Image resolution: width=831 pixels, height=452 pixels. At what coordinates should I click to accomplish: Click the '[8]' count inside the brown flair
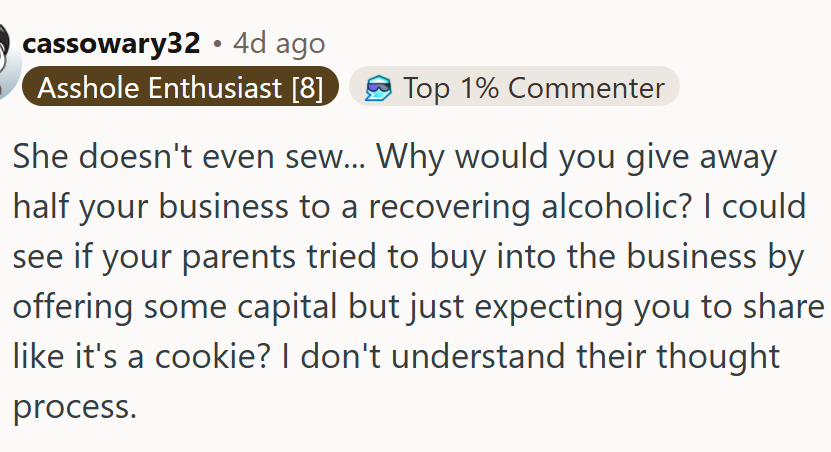[x=307, y=87]
